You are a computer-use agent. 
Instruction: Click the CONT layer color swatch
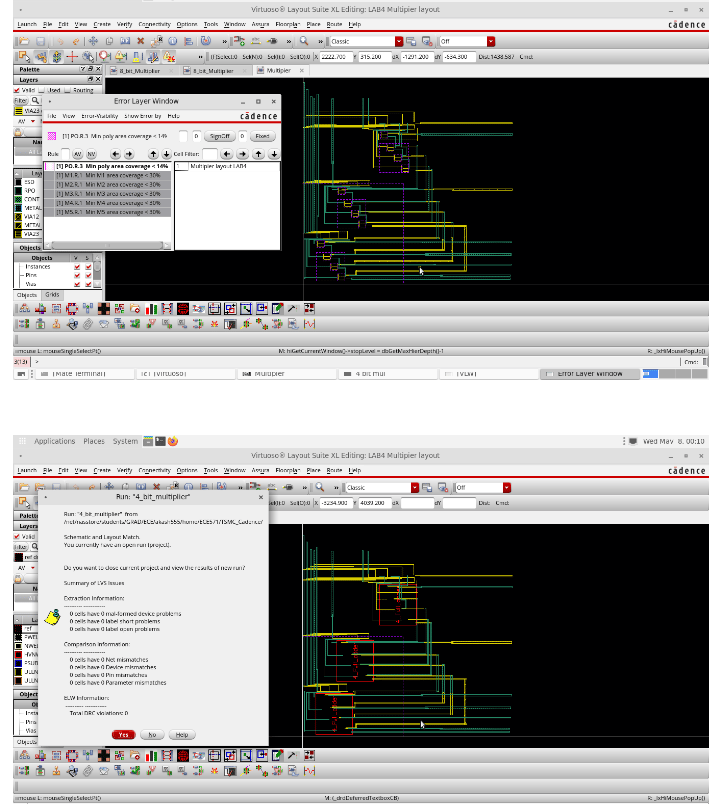point(18,199)
